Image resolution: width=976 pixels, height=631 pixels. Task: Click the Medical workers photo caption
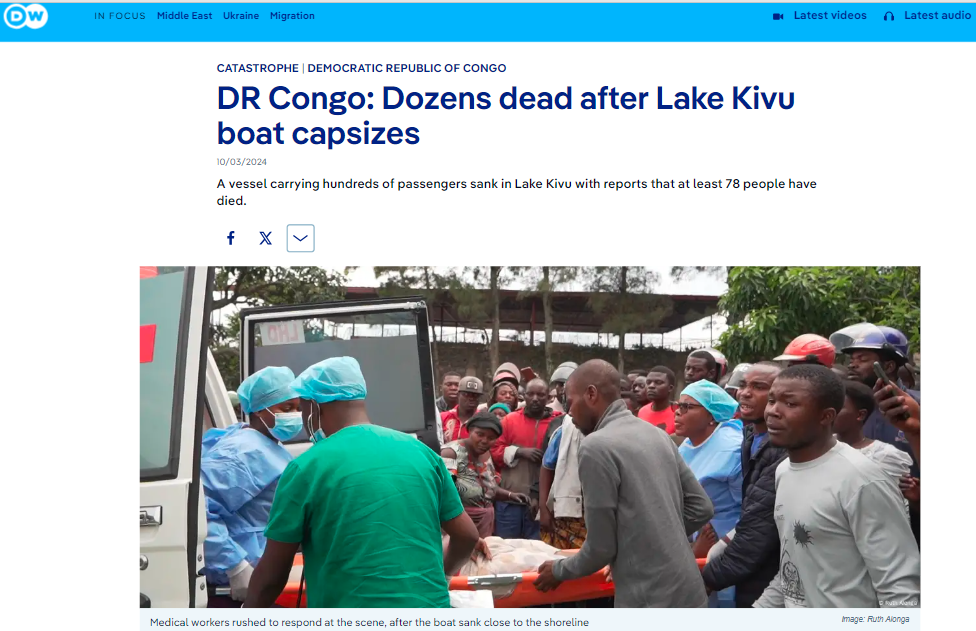(369, 622)
